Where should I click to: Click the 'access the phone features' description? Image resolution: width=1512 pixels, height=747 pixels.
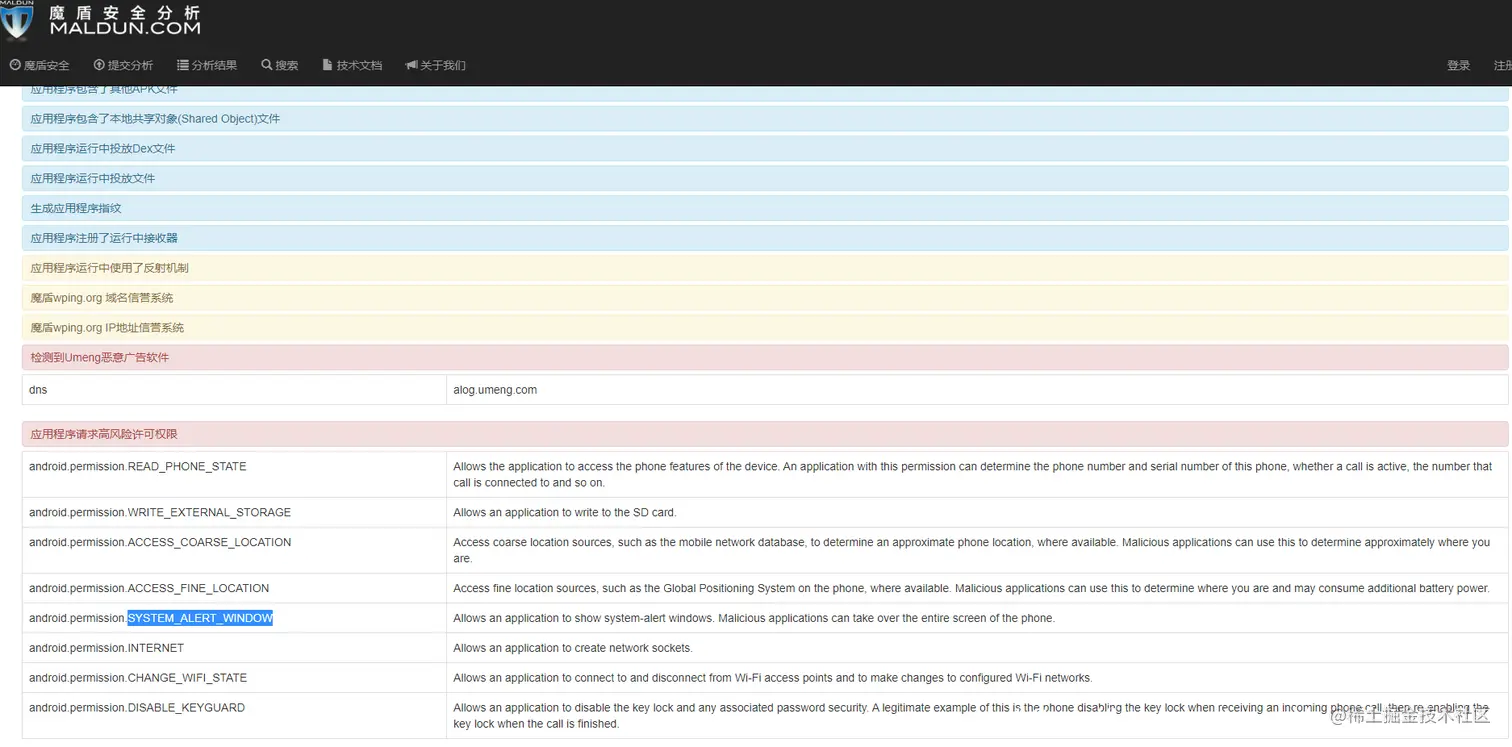click(973, 474)
